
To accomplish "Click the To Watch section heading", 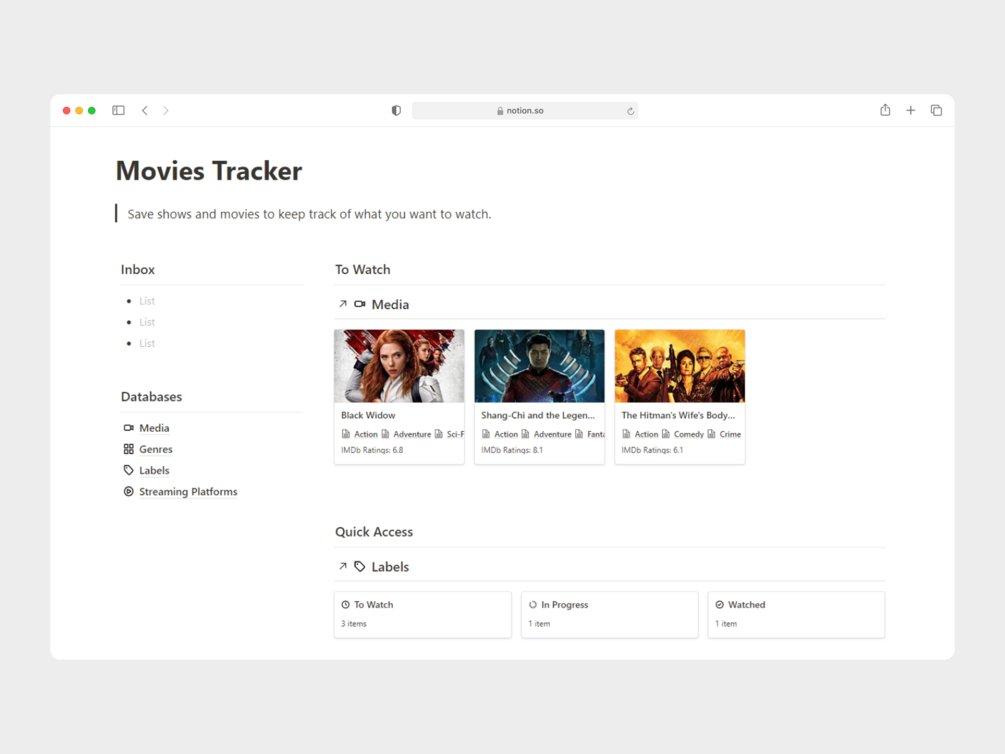I will point(363,269).
